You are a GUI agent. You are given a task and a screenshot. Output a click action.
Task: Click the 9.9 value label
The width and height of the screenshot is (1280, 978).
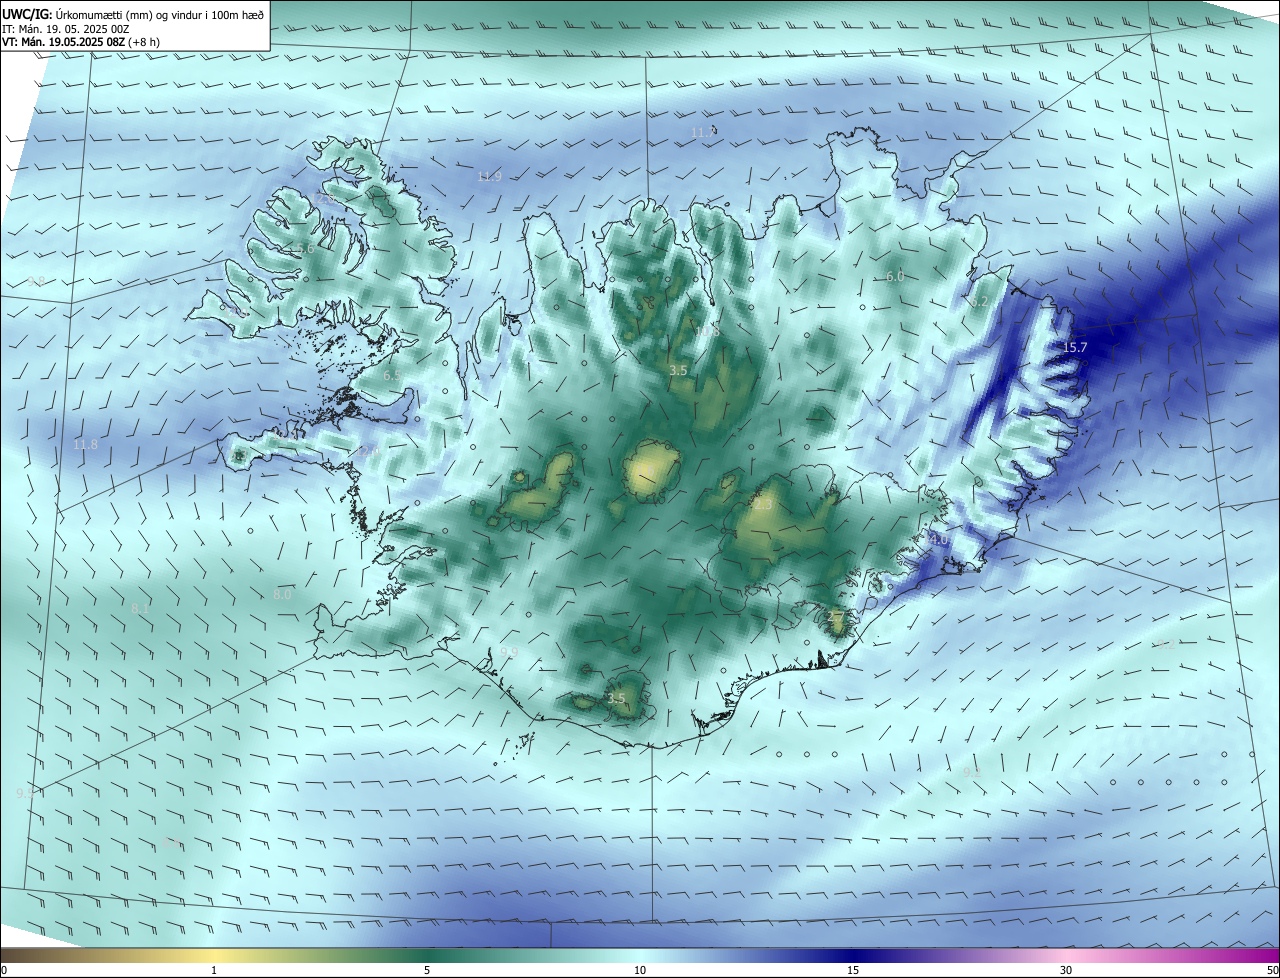[x=509, y=651]
